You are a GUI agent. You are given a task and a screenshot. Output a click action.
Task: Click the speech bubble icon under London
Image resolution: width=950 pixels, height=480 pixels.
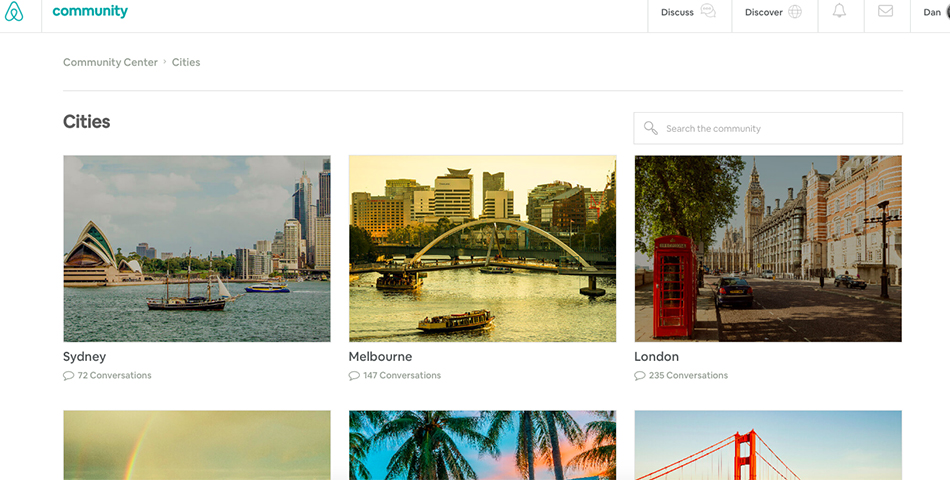pos(640,376)
